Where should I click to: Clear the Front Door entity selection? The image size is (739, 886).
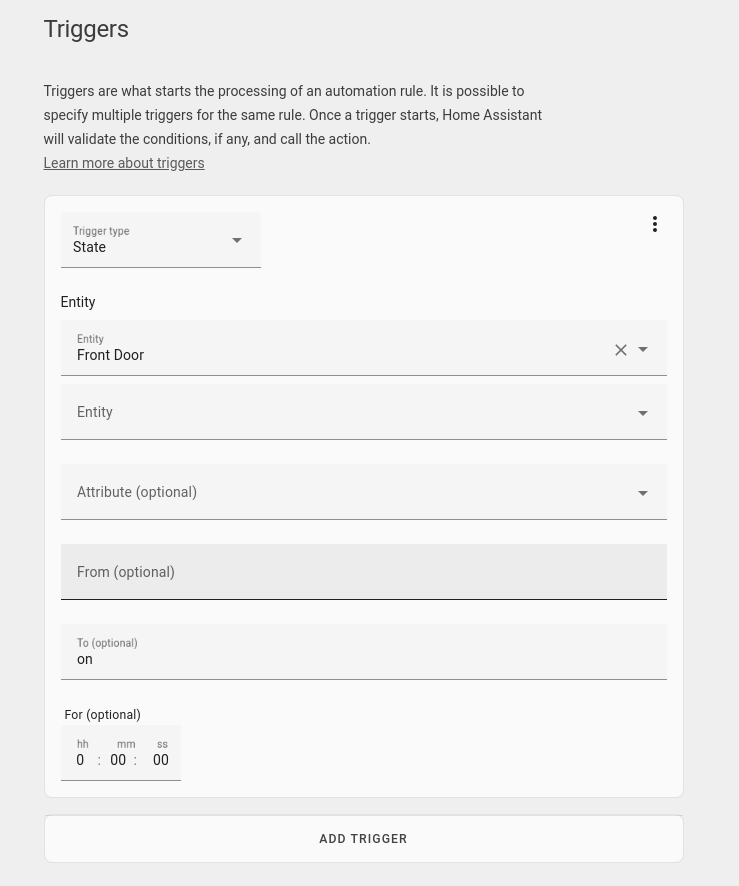click(x=620, y=350)
